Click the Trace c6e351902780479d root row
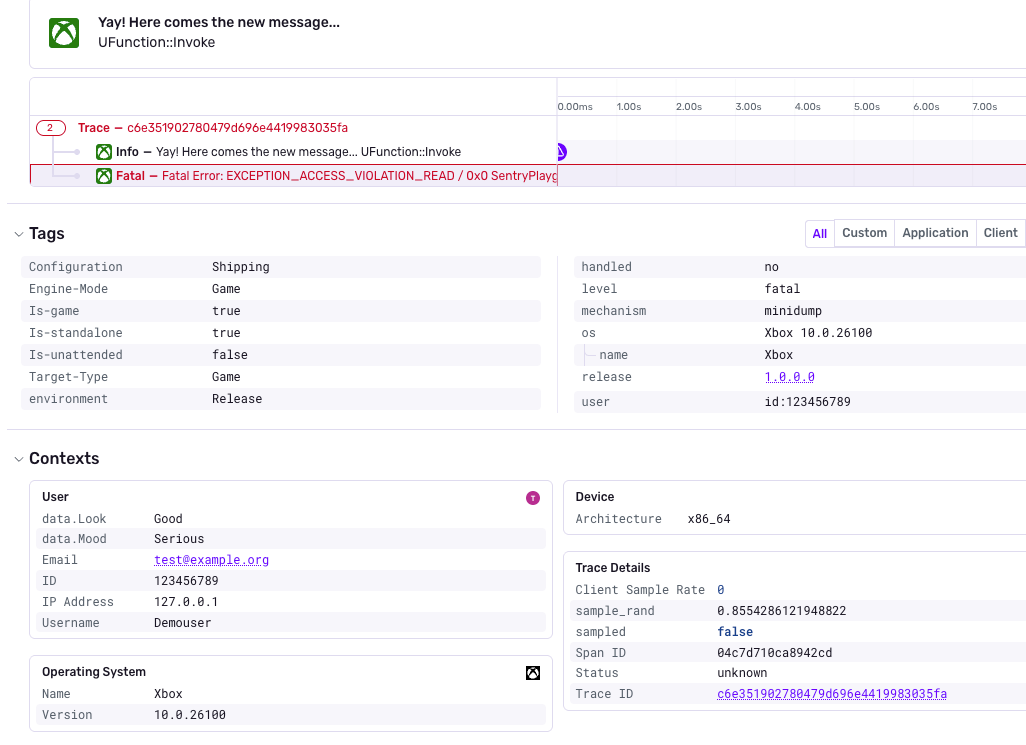 [x=213, y=128]
